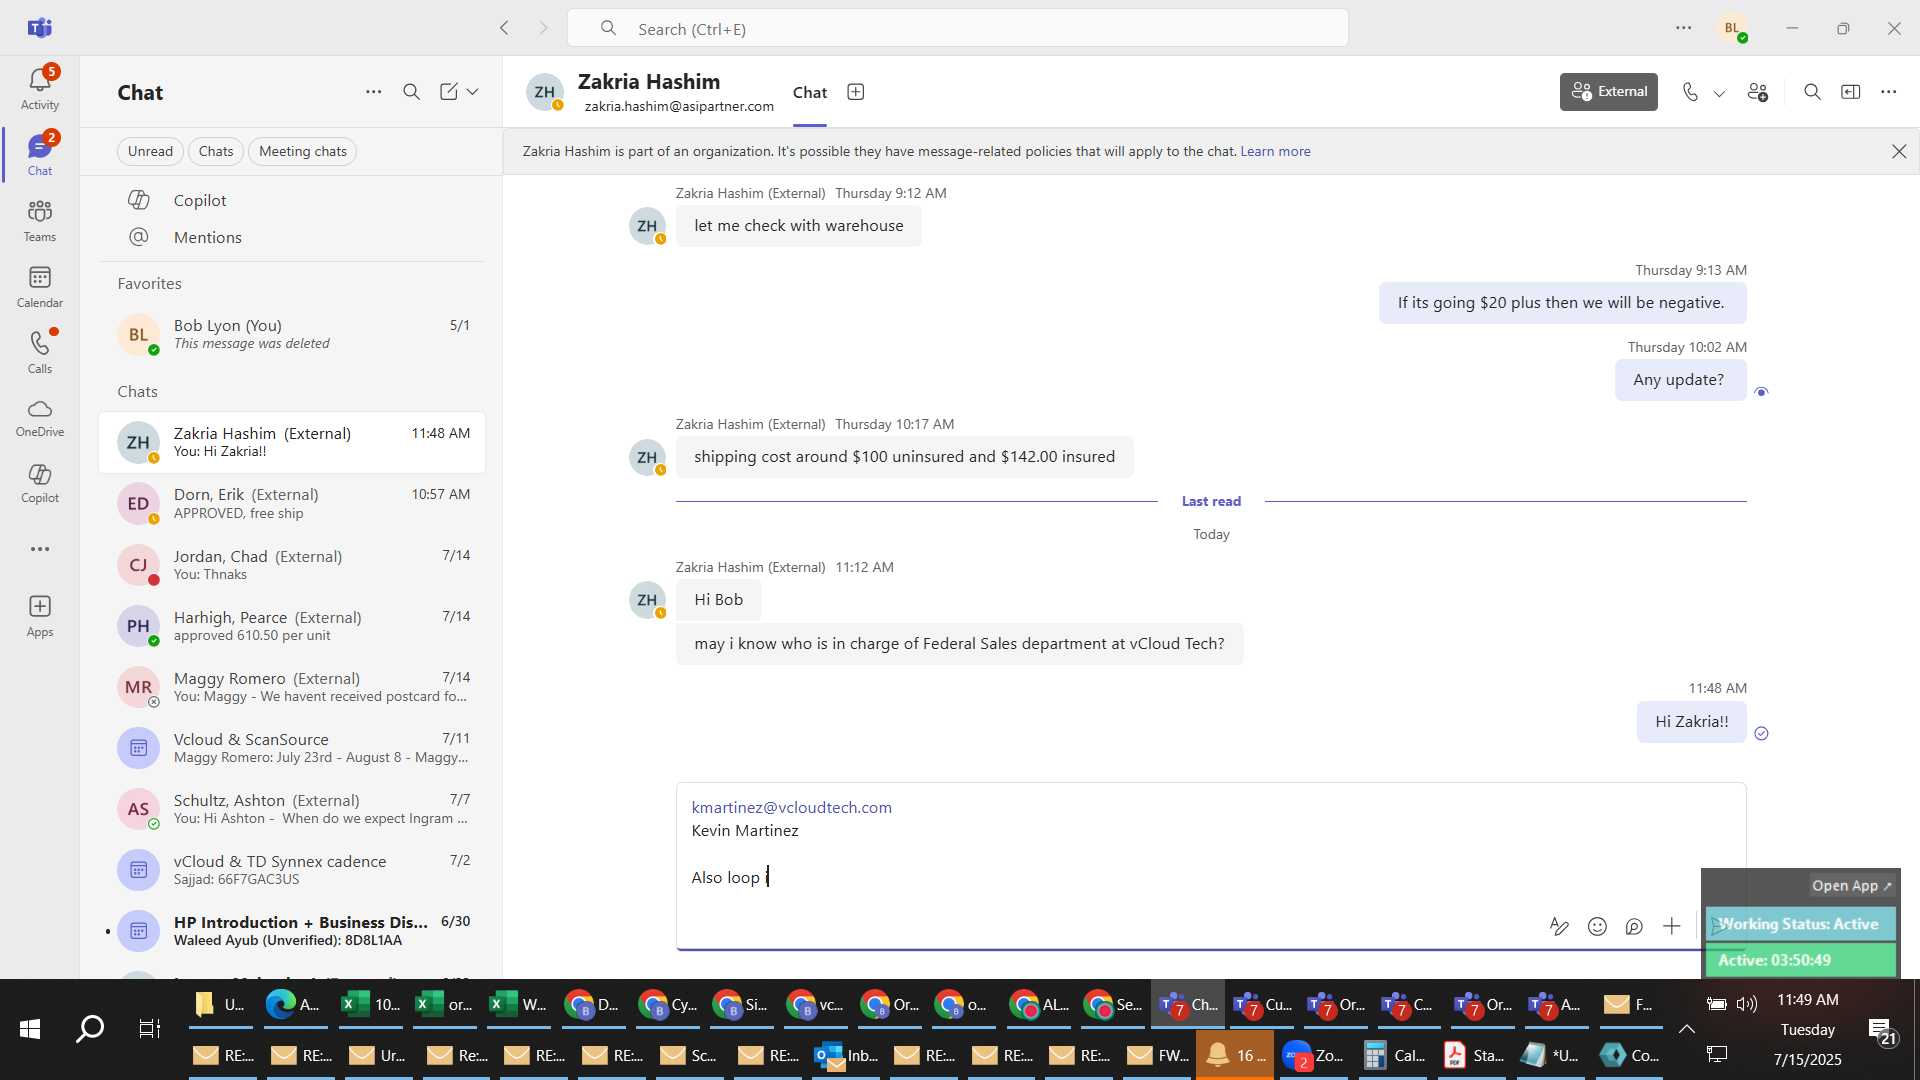Open the Calendar app
The width and height of the screenshot is (1920, 1080).
pyautogui.click(x=40, y=287)
